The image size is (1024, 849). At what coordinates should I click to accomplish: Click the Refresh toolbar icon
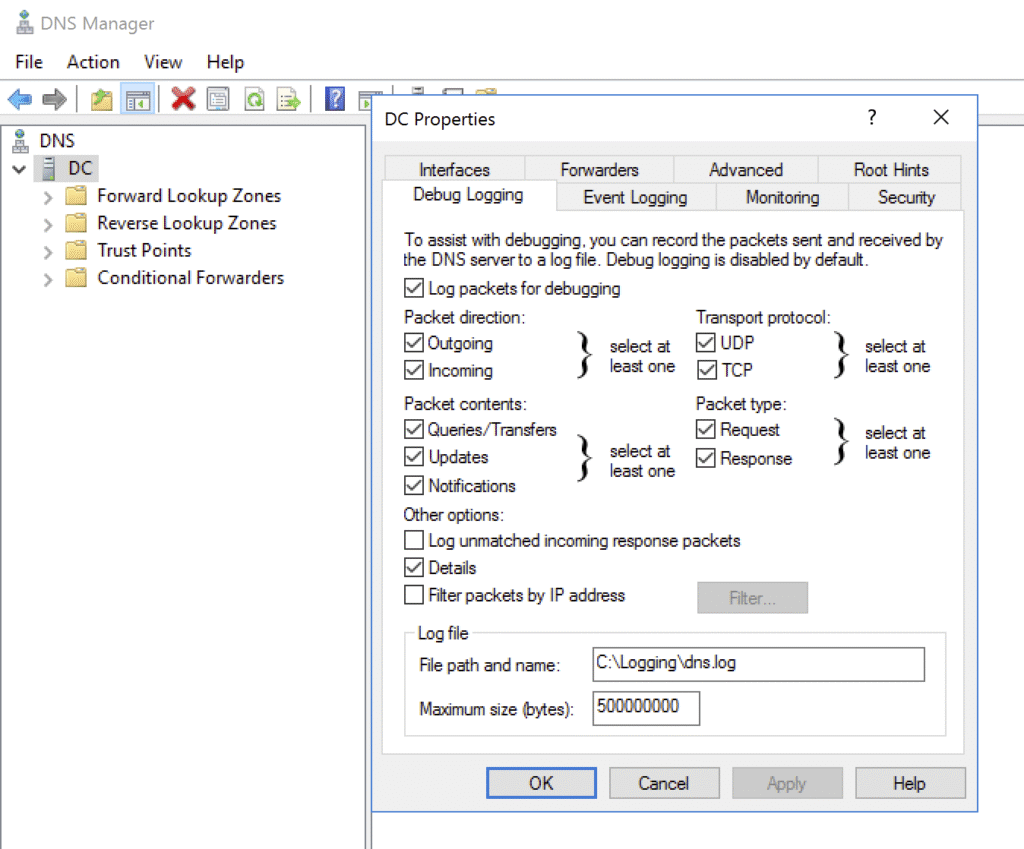pos(254,99)
